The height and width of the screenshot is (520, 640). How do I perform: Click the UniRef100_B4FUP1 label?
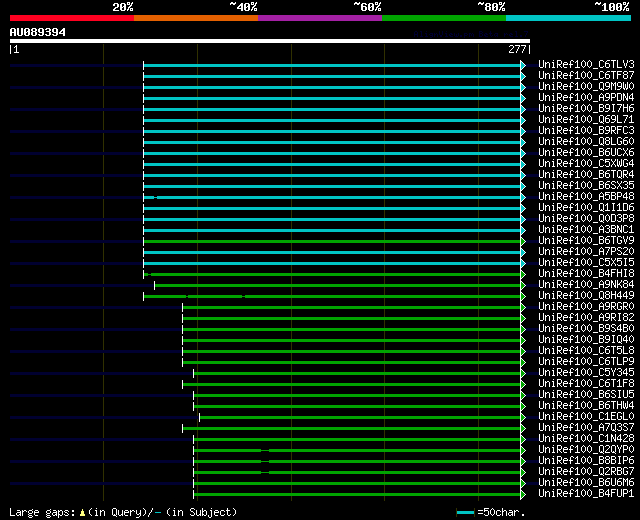tap(586, 494)
